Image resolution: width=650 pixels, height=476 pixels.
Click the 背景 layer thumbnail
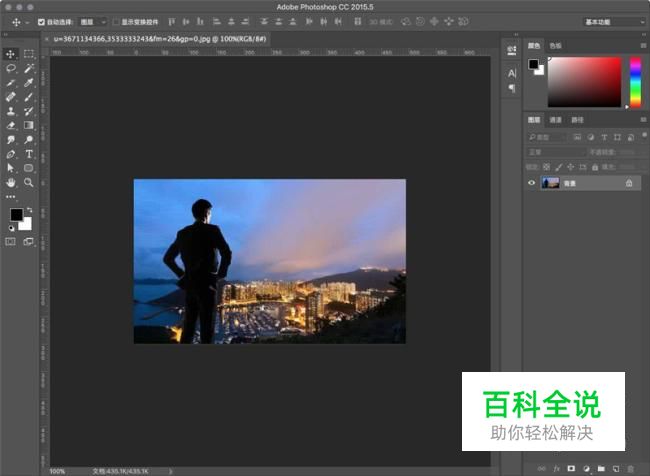(550, 183)
